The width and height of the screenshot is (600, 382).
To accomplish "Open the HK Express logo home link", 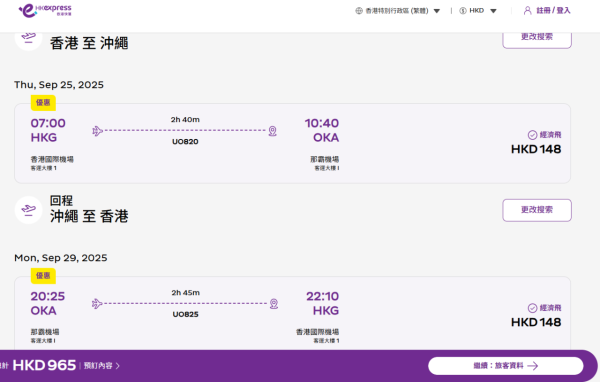I will (x=45, y=11).
